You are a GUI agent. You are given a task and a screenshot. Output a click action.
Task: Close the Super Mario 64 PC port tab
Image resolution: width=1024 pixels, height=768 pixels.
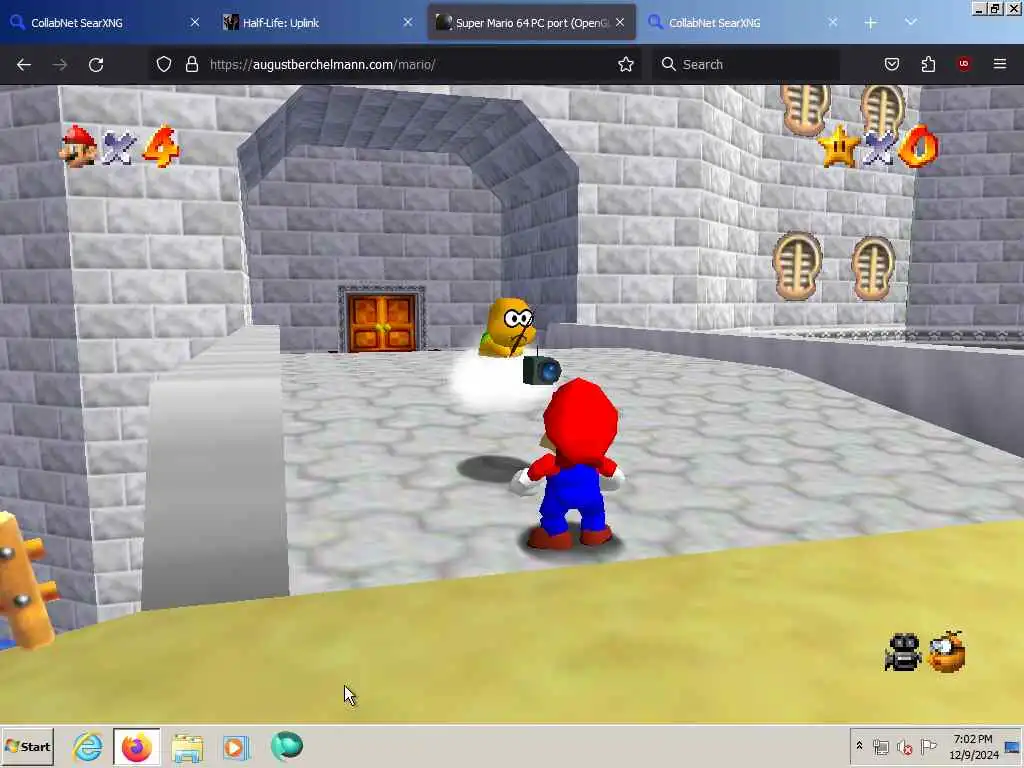pyautogui.click(x=620, y=23)
